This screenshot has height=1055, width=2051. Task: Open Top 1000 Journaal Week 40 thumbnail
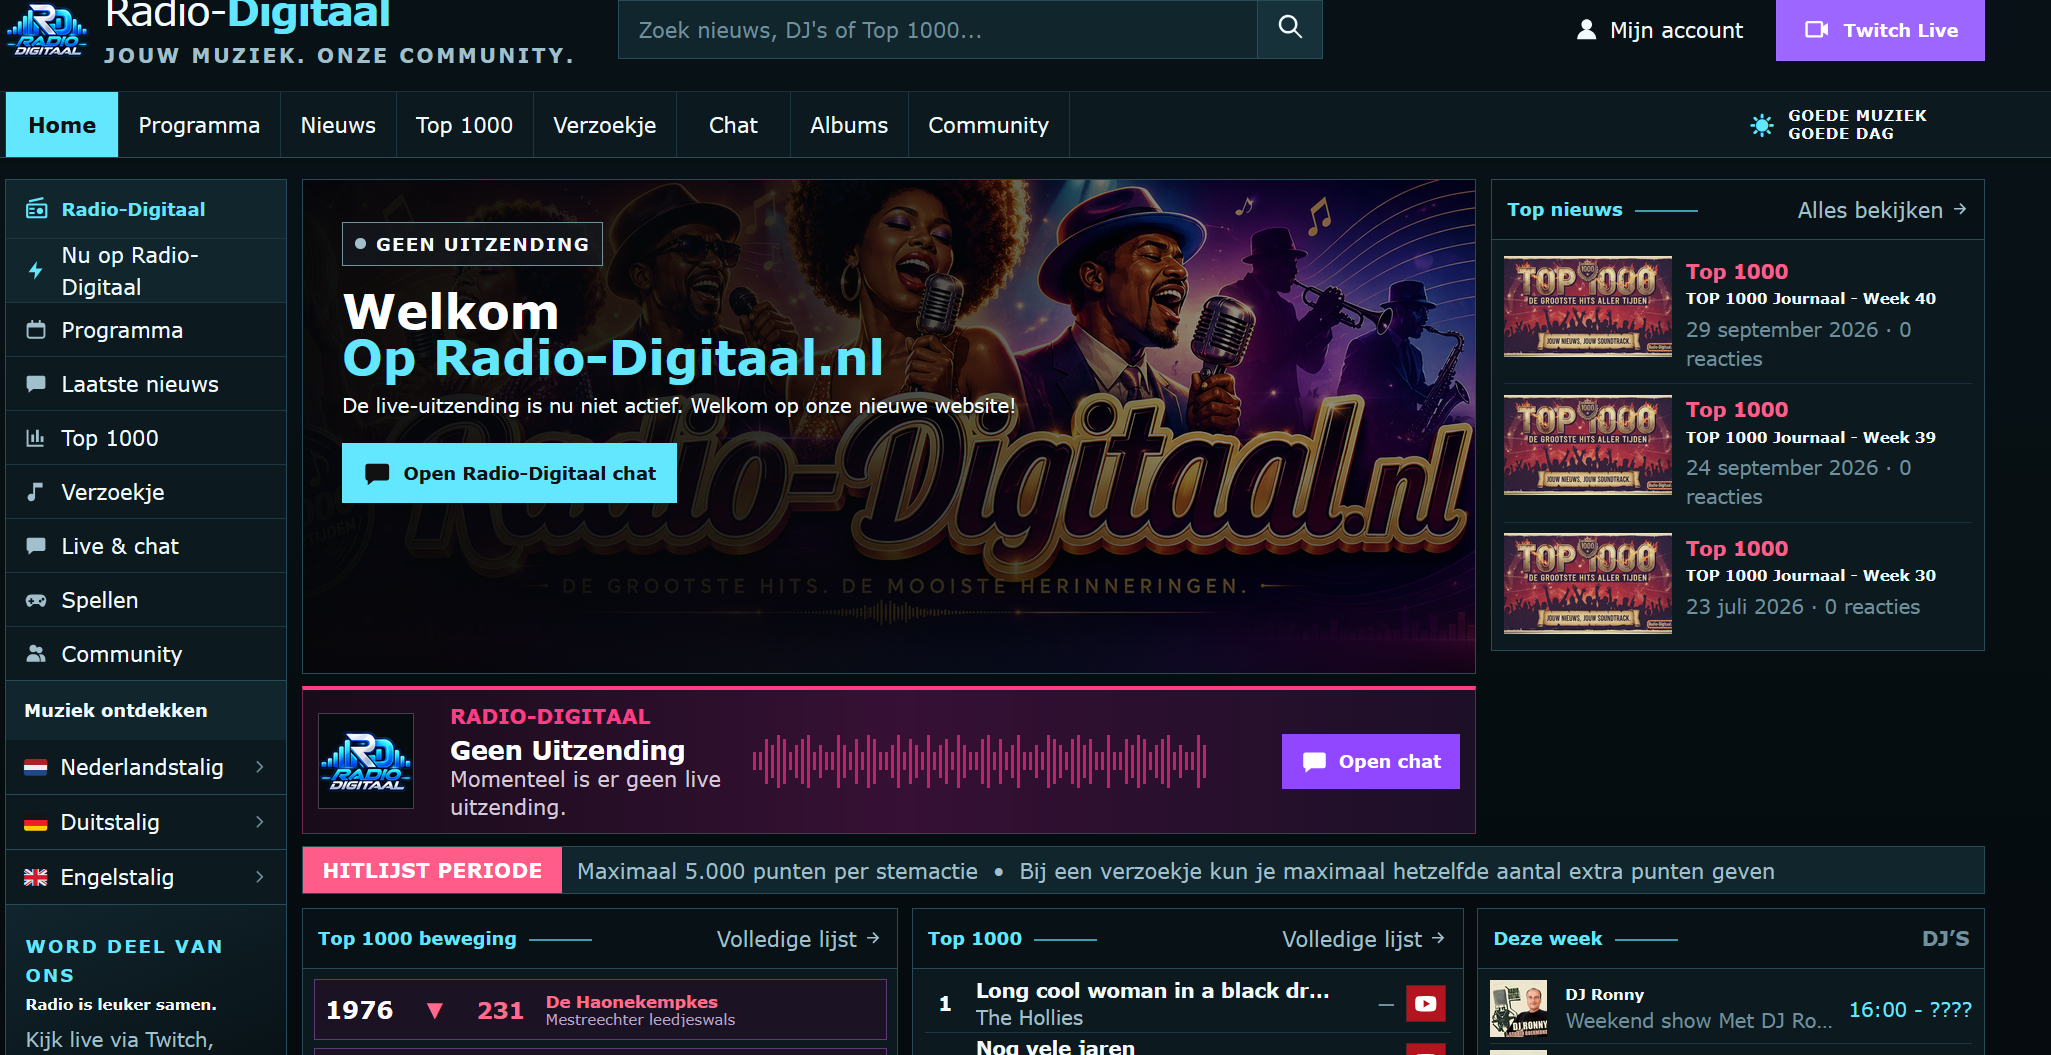click(1588, 306)
